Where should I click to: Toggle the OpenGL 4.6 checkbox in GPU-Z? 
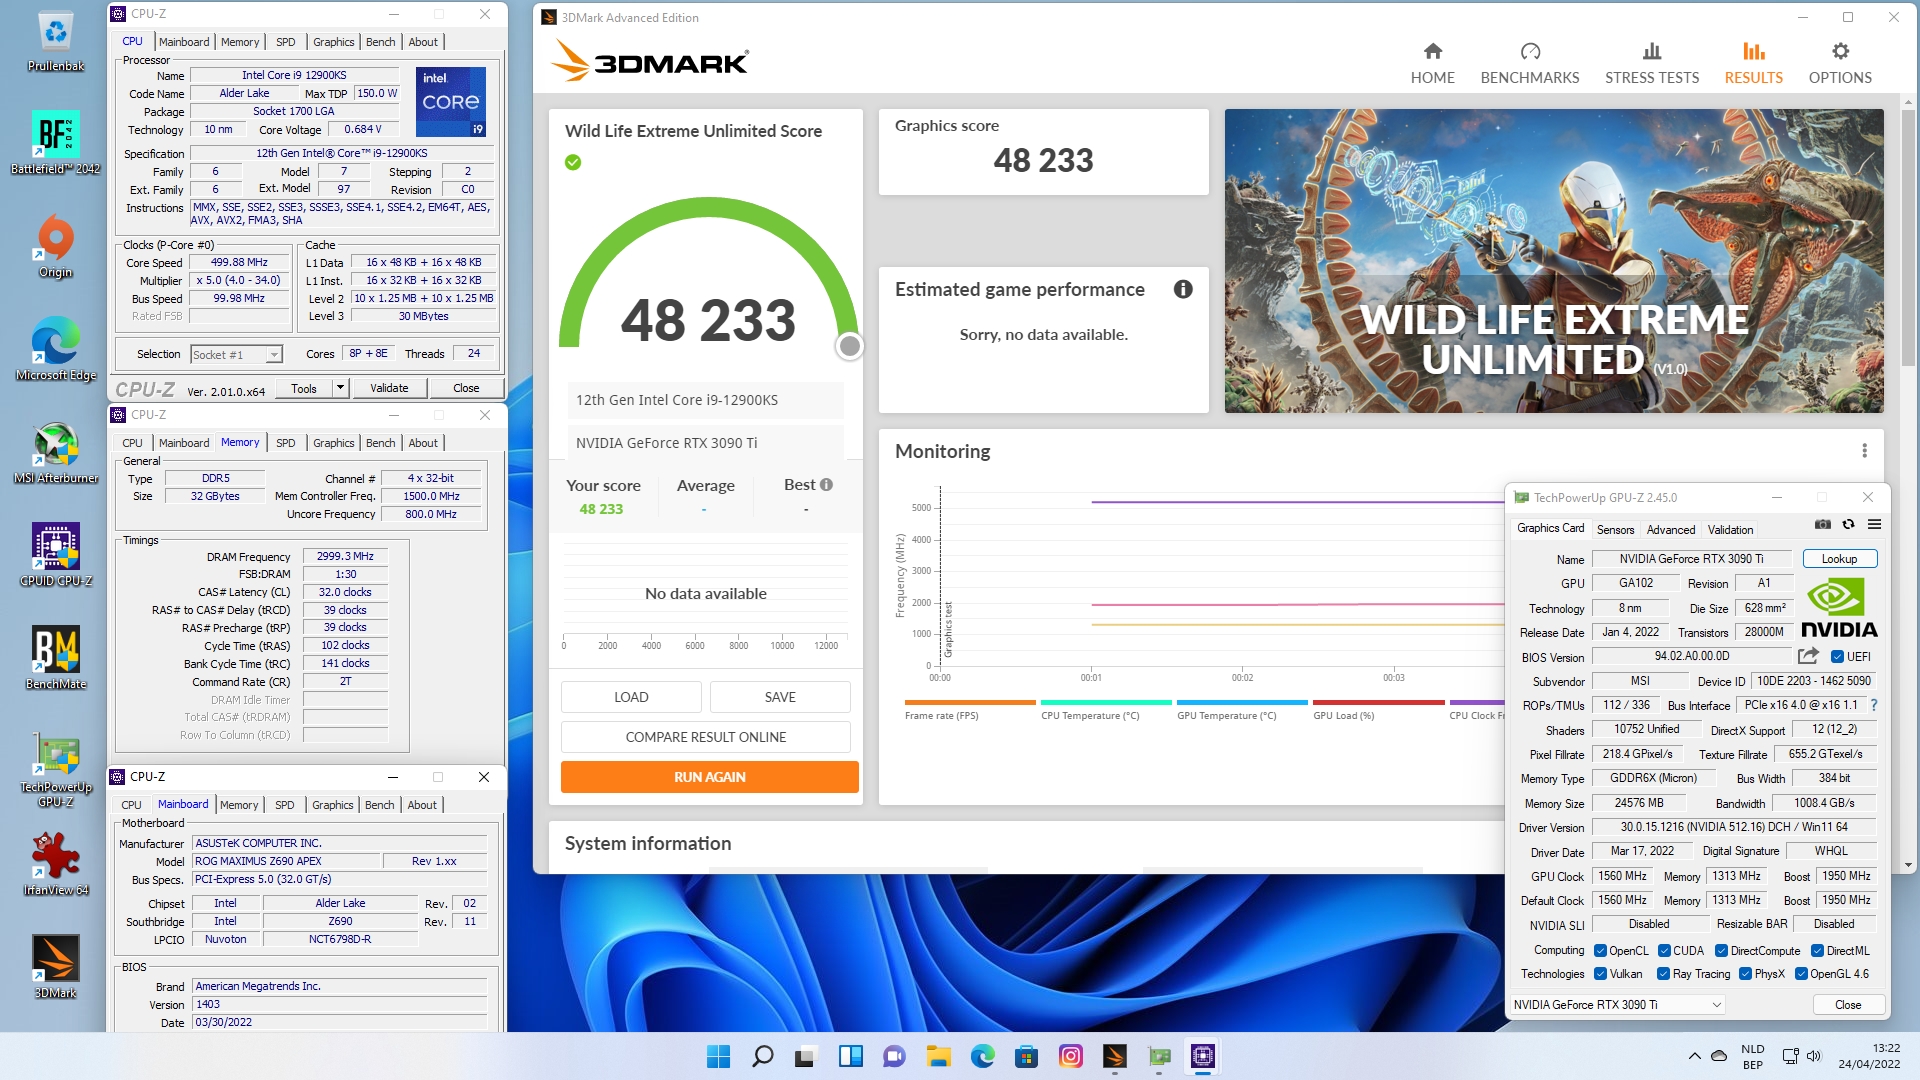[x=1801, y=974]
